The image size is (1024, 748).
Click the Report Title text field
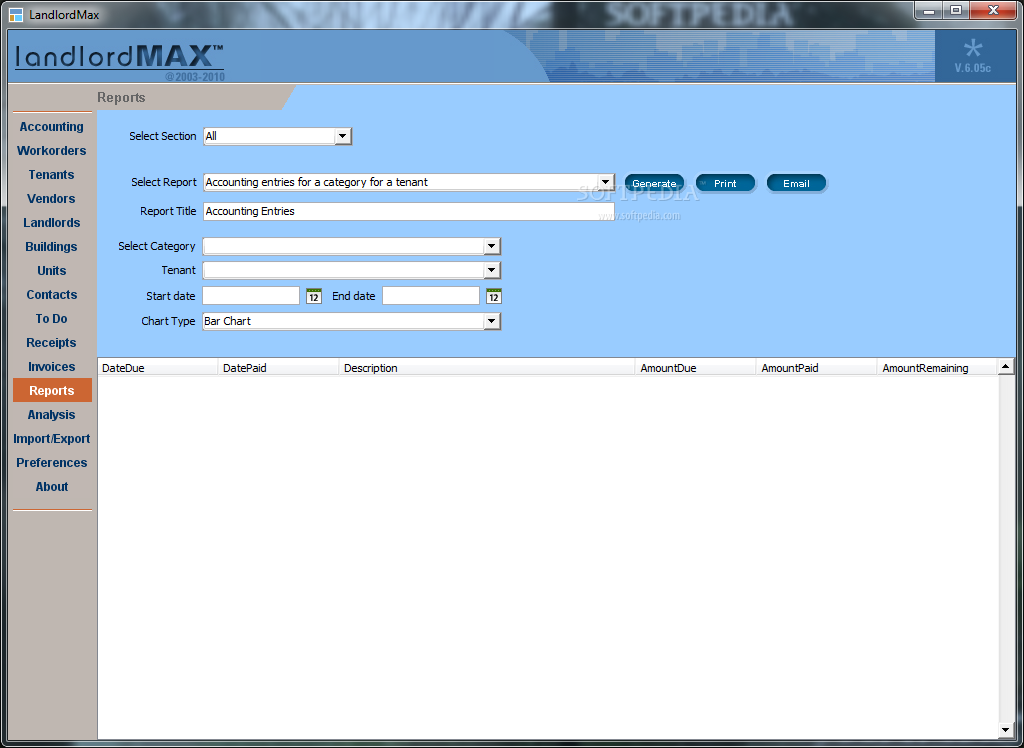point(409,211)
